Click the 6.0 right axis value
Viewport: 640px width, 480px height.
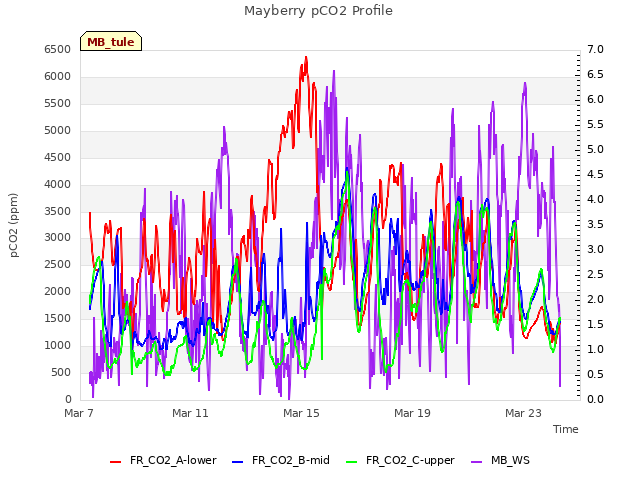click(x=595, y=100)
